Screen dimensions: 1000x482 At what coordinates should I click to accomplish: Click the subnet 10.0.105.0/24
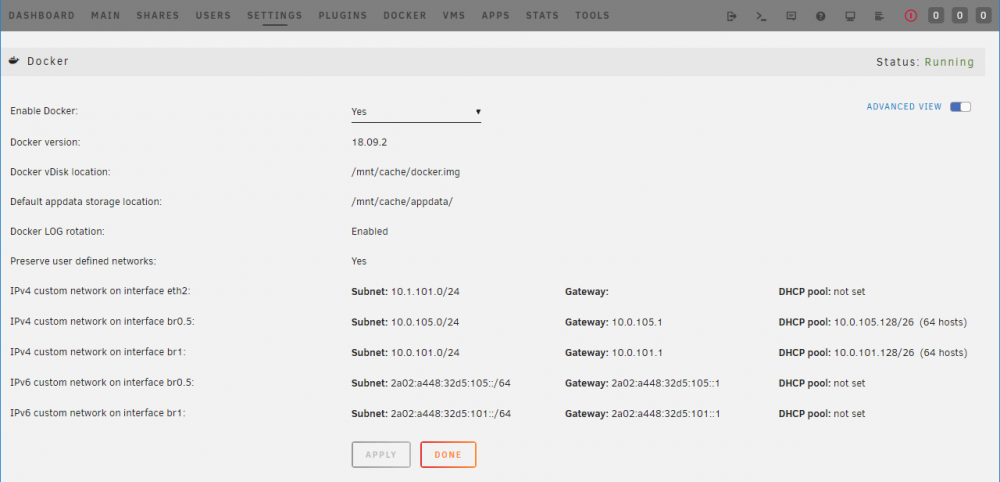425,322
